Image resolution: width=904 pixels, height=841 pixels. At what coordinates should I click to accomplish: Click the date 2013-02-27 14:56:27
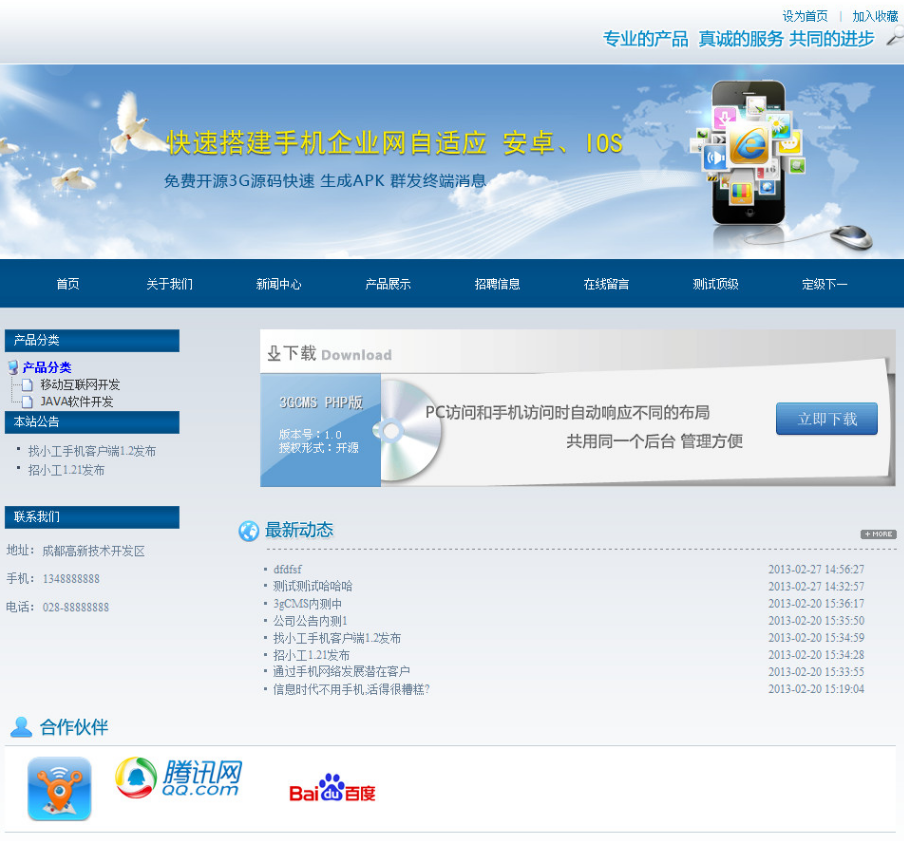click(x=816, y=570)
